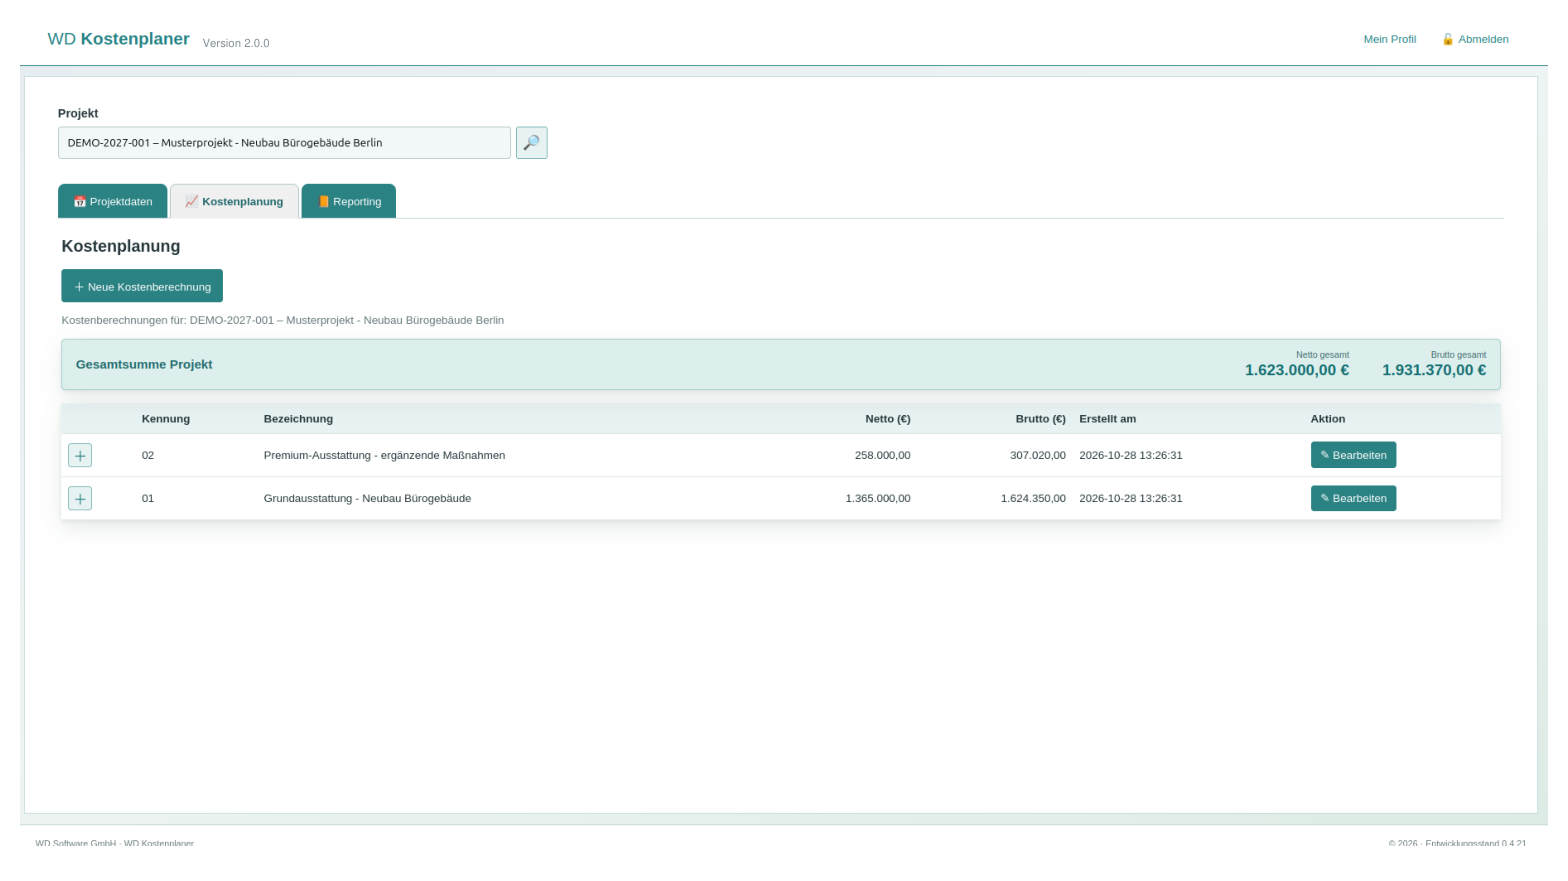Select the Grundausstattung - Neubau Bürogebäude cell

click(x=367, y=498)
